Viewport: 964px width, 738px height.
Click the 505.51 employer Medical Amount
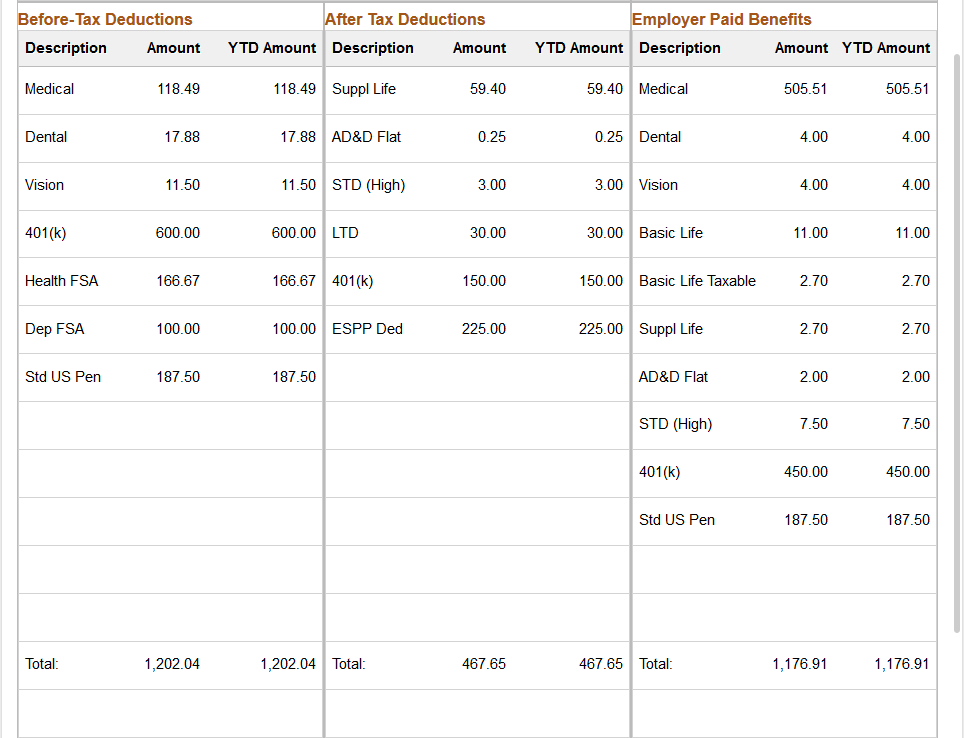pos(805,89)
